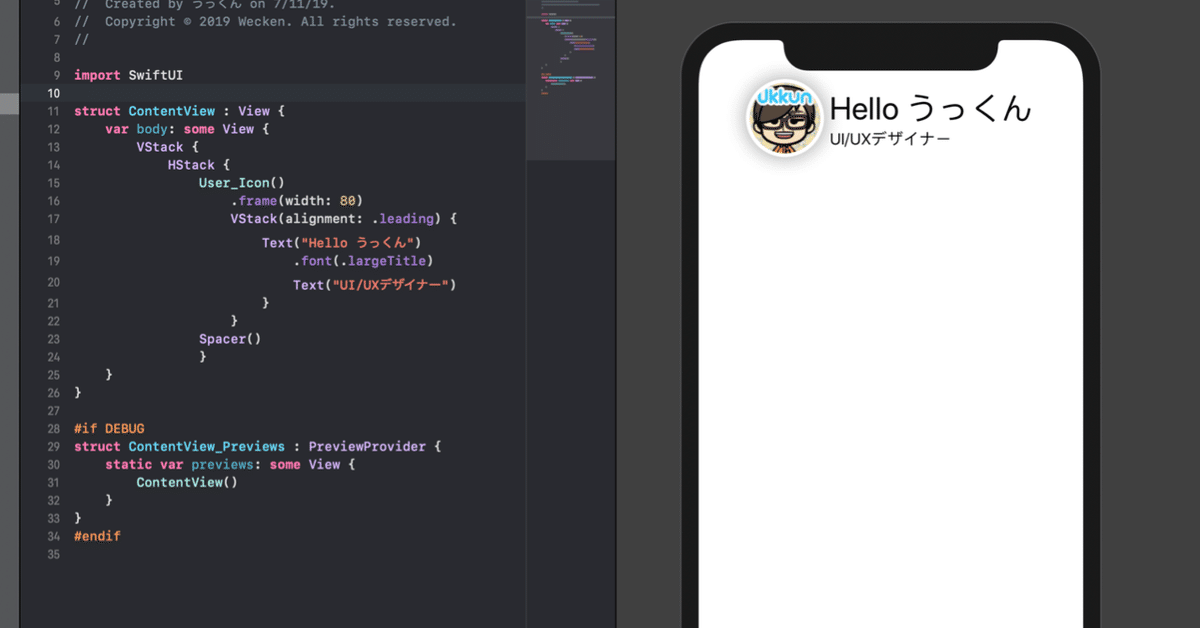Click the '#endif' directive
This screenshot has height=628, width=1200.
coord(97,537)
